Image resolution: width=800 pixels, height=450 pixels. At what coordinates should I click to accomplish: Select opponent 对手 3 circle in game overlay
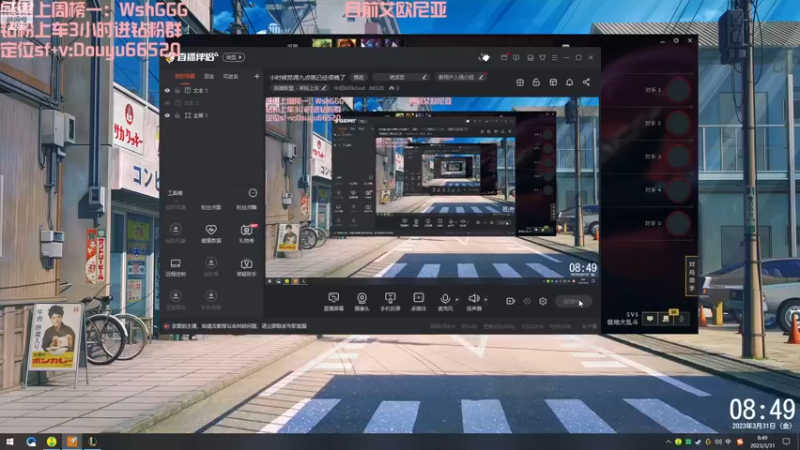(679, 157)
